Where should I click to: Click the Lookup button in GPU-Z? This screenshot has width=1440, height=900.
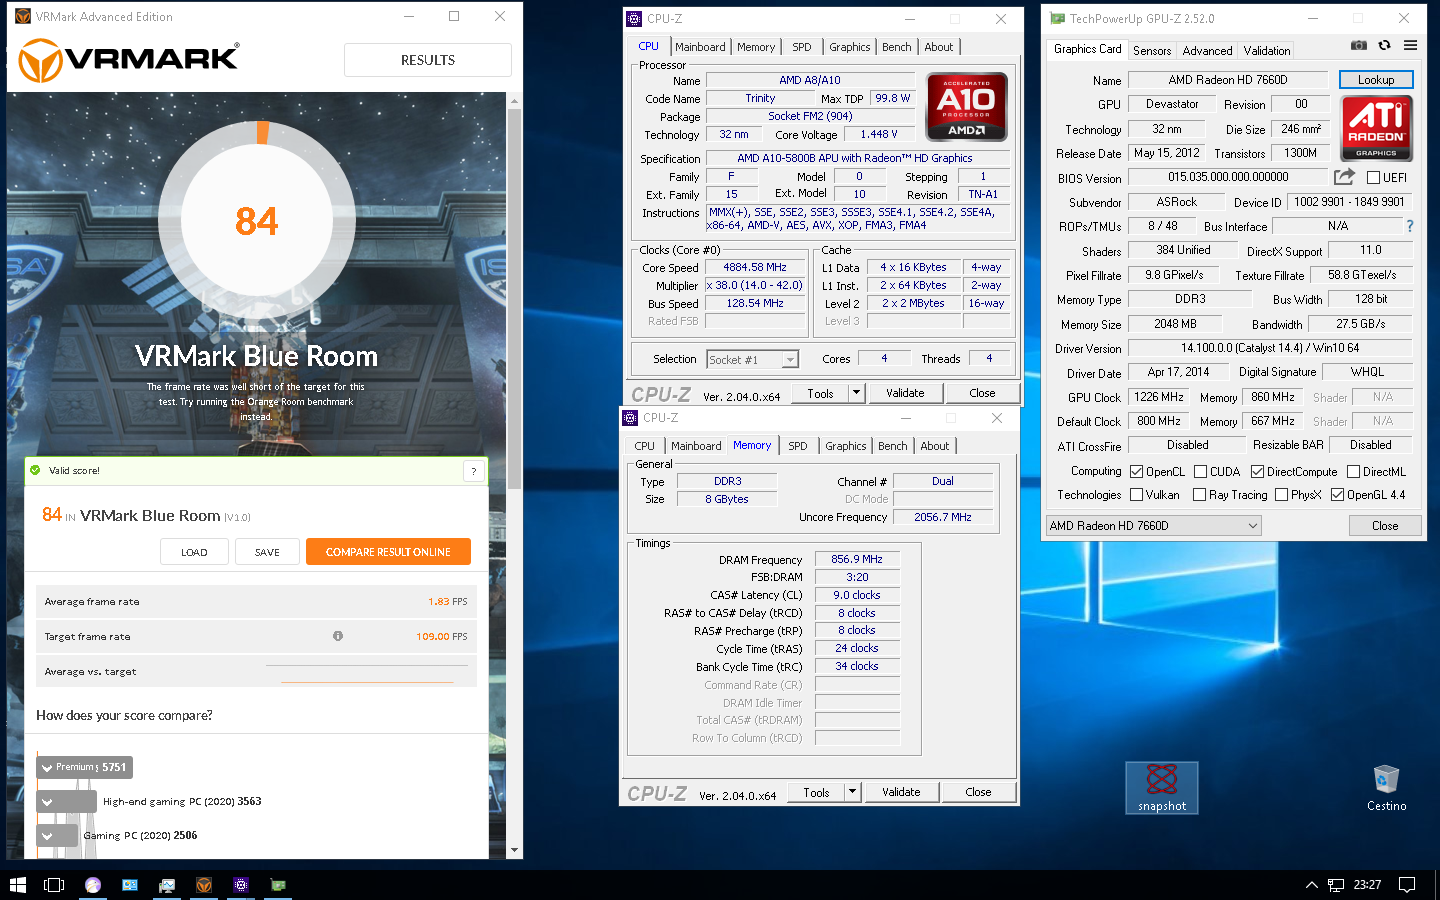pyautogui.click(x=1376, y=80)
